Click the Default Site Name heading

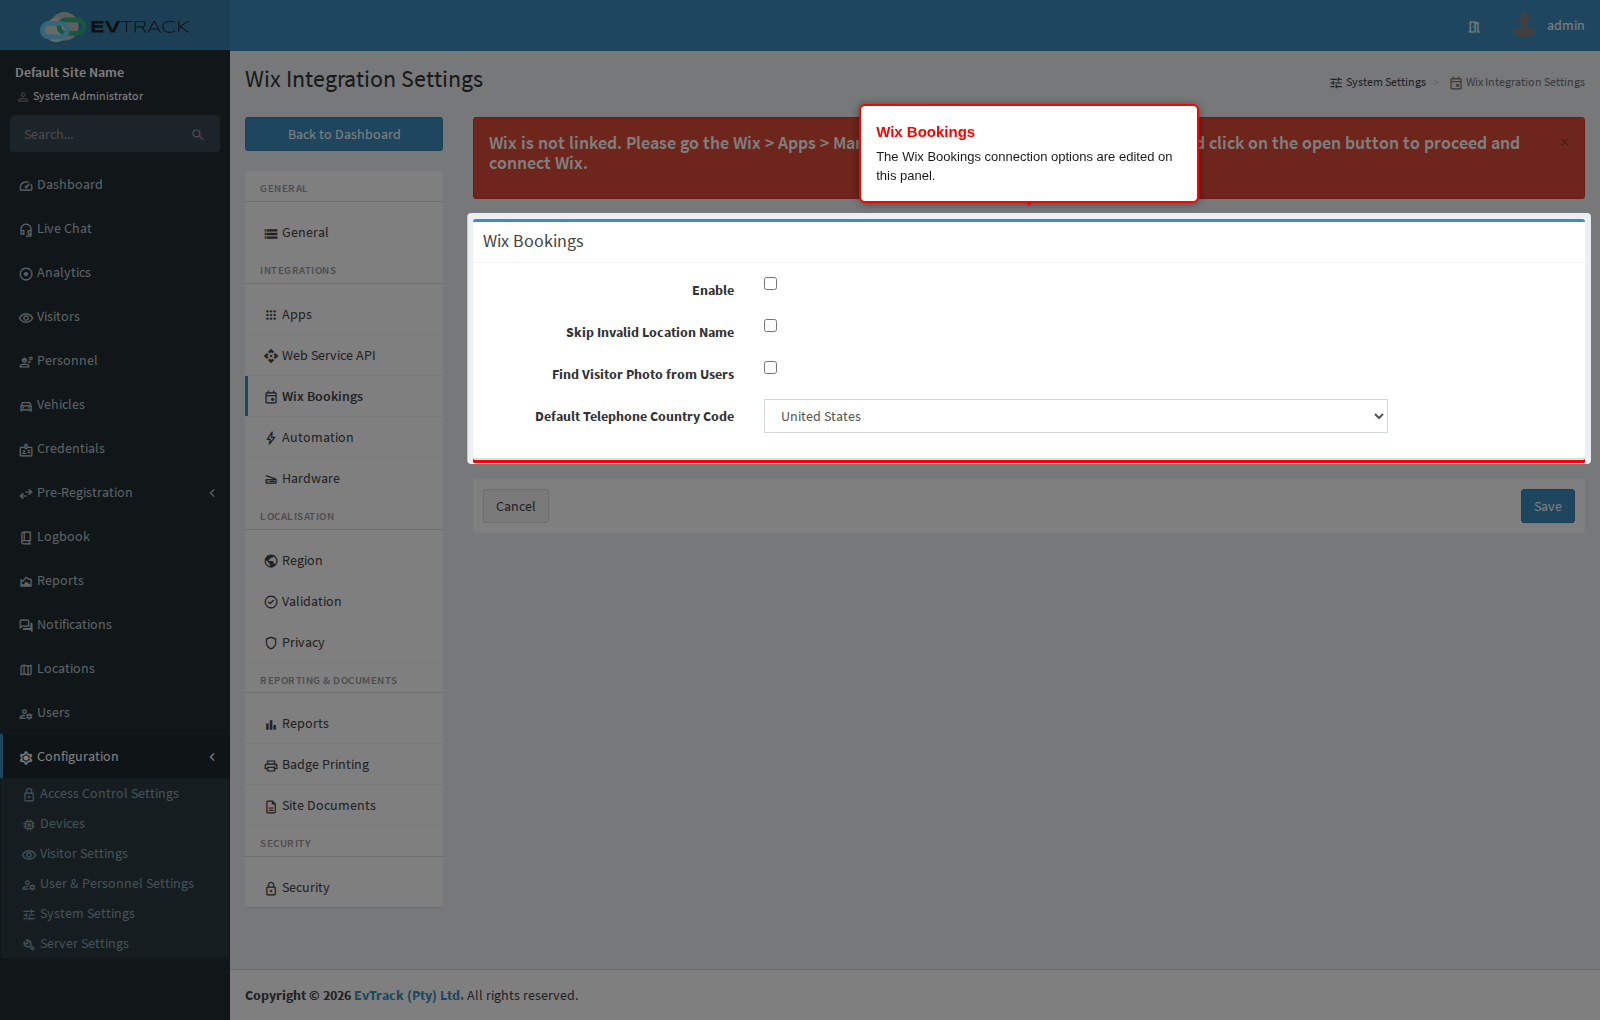70,72
